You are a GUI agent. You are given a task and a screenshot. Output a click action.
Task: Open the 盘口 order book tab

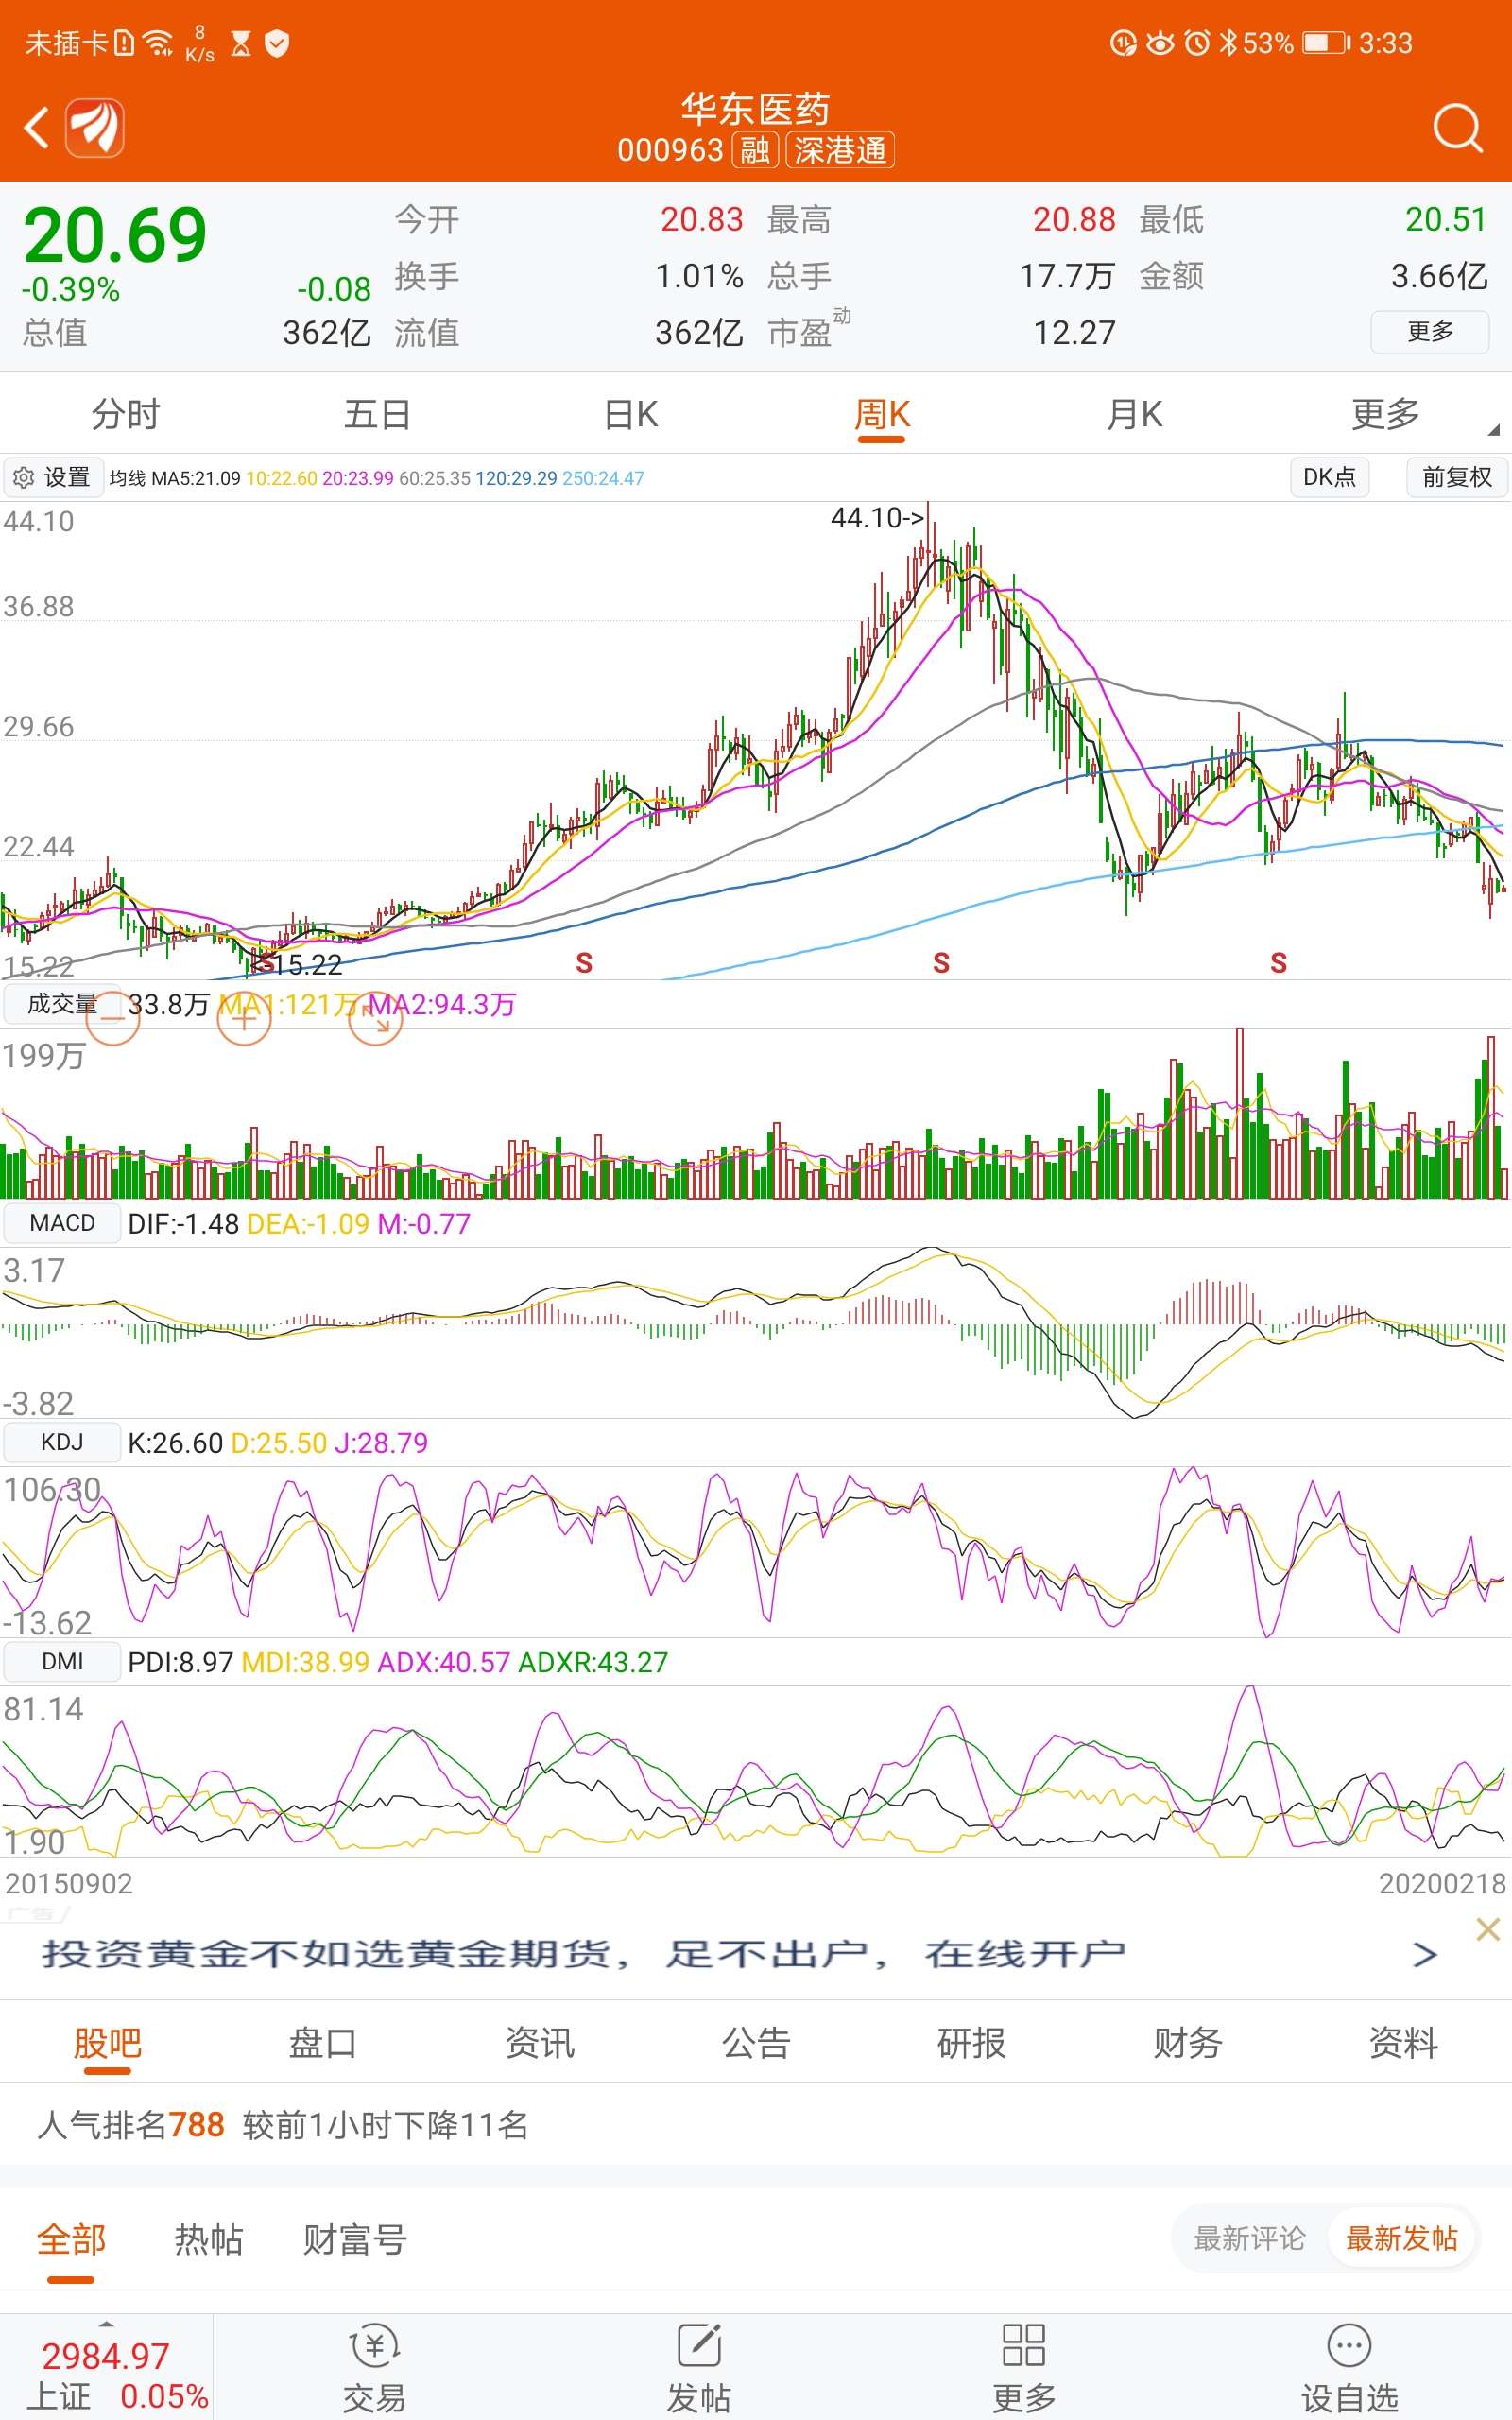pos(323,2043)
